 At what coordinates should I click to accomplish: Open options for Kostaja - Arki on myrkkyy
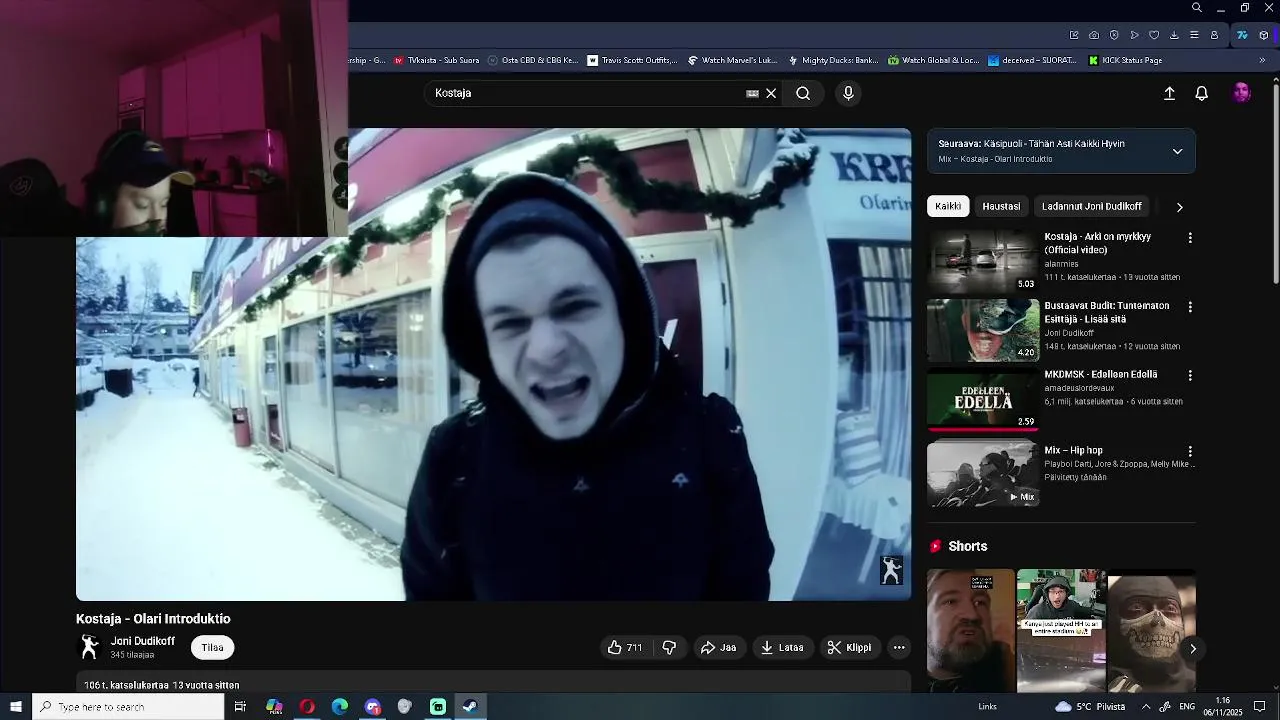(1190, 238)
